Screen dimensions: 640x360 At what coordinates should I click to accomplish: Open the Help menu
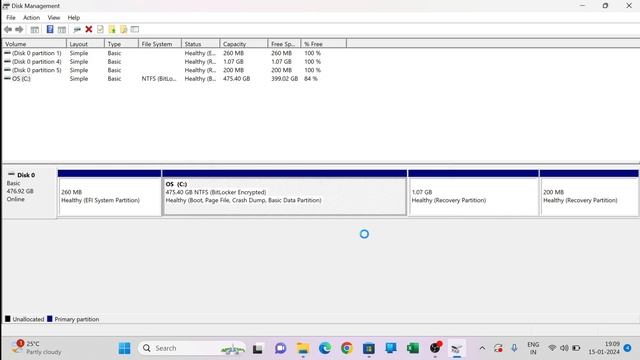pyautogui.click(x=73, y=18)
